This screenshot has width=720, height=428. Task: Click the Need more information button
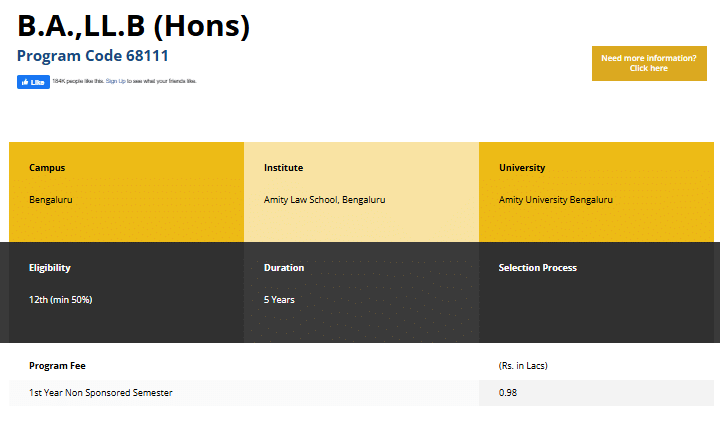(x=648, y=63)
